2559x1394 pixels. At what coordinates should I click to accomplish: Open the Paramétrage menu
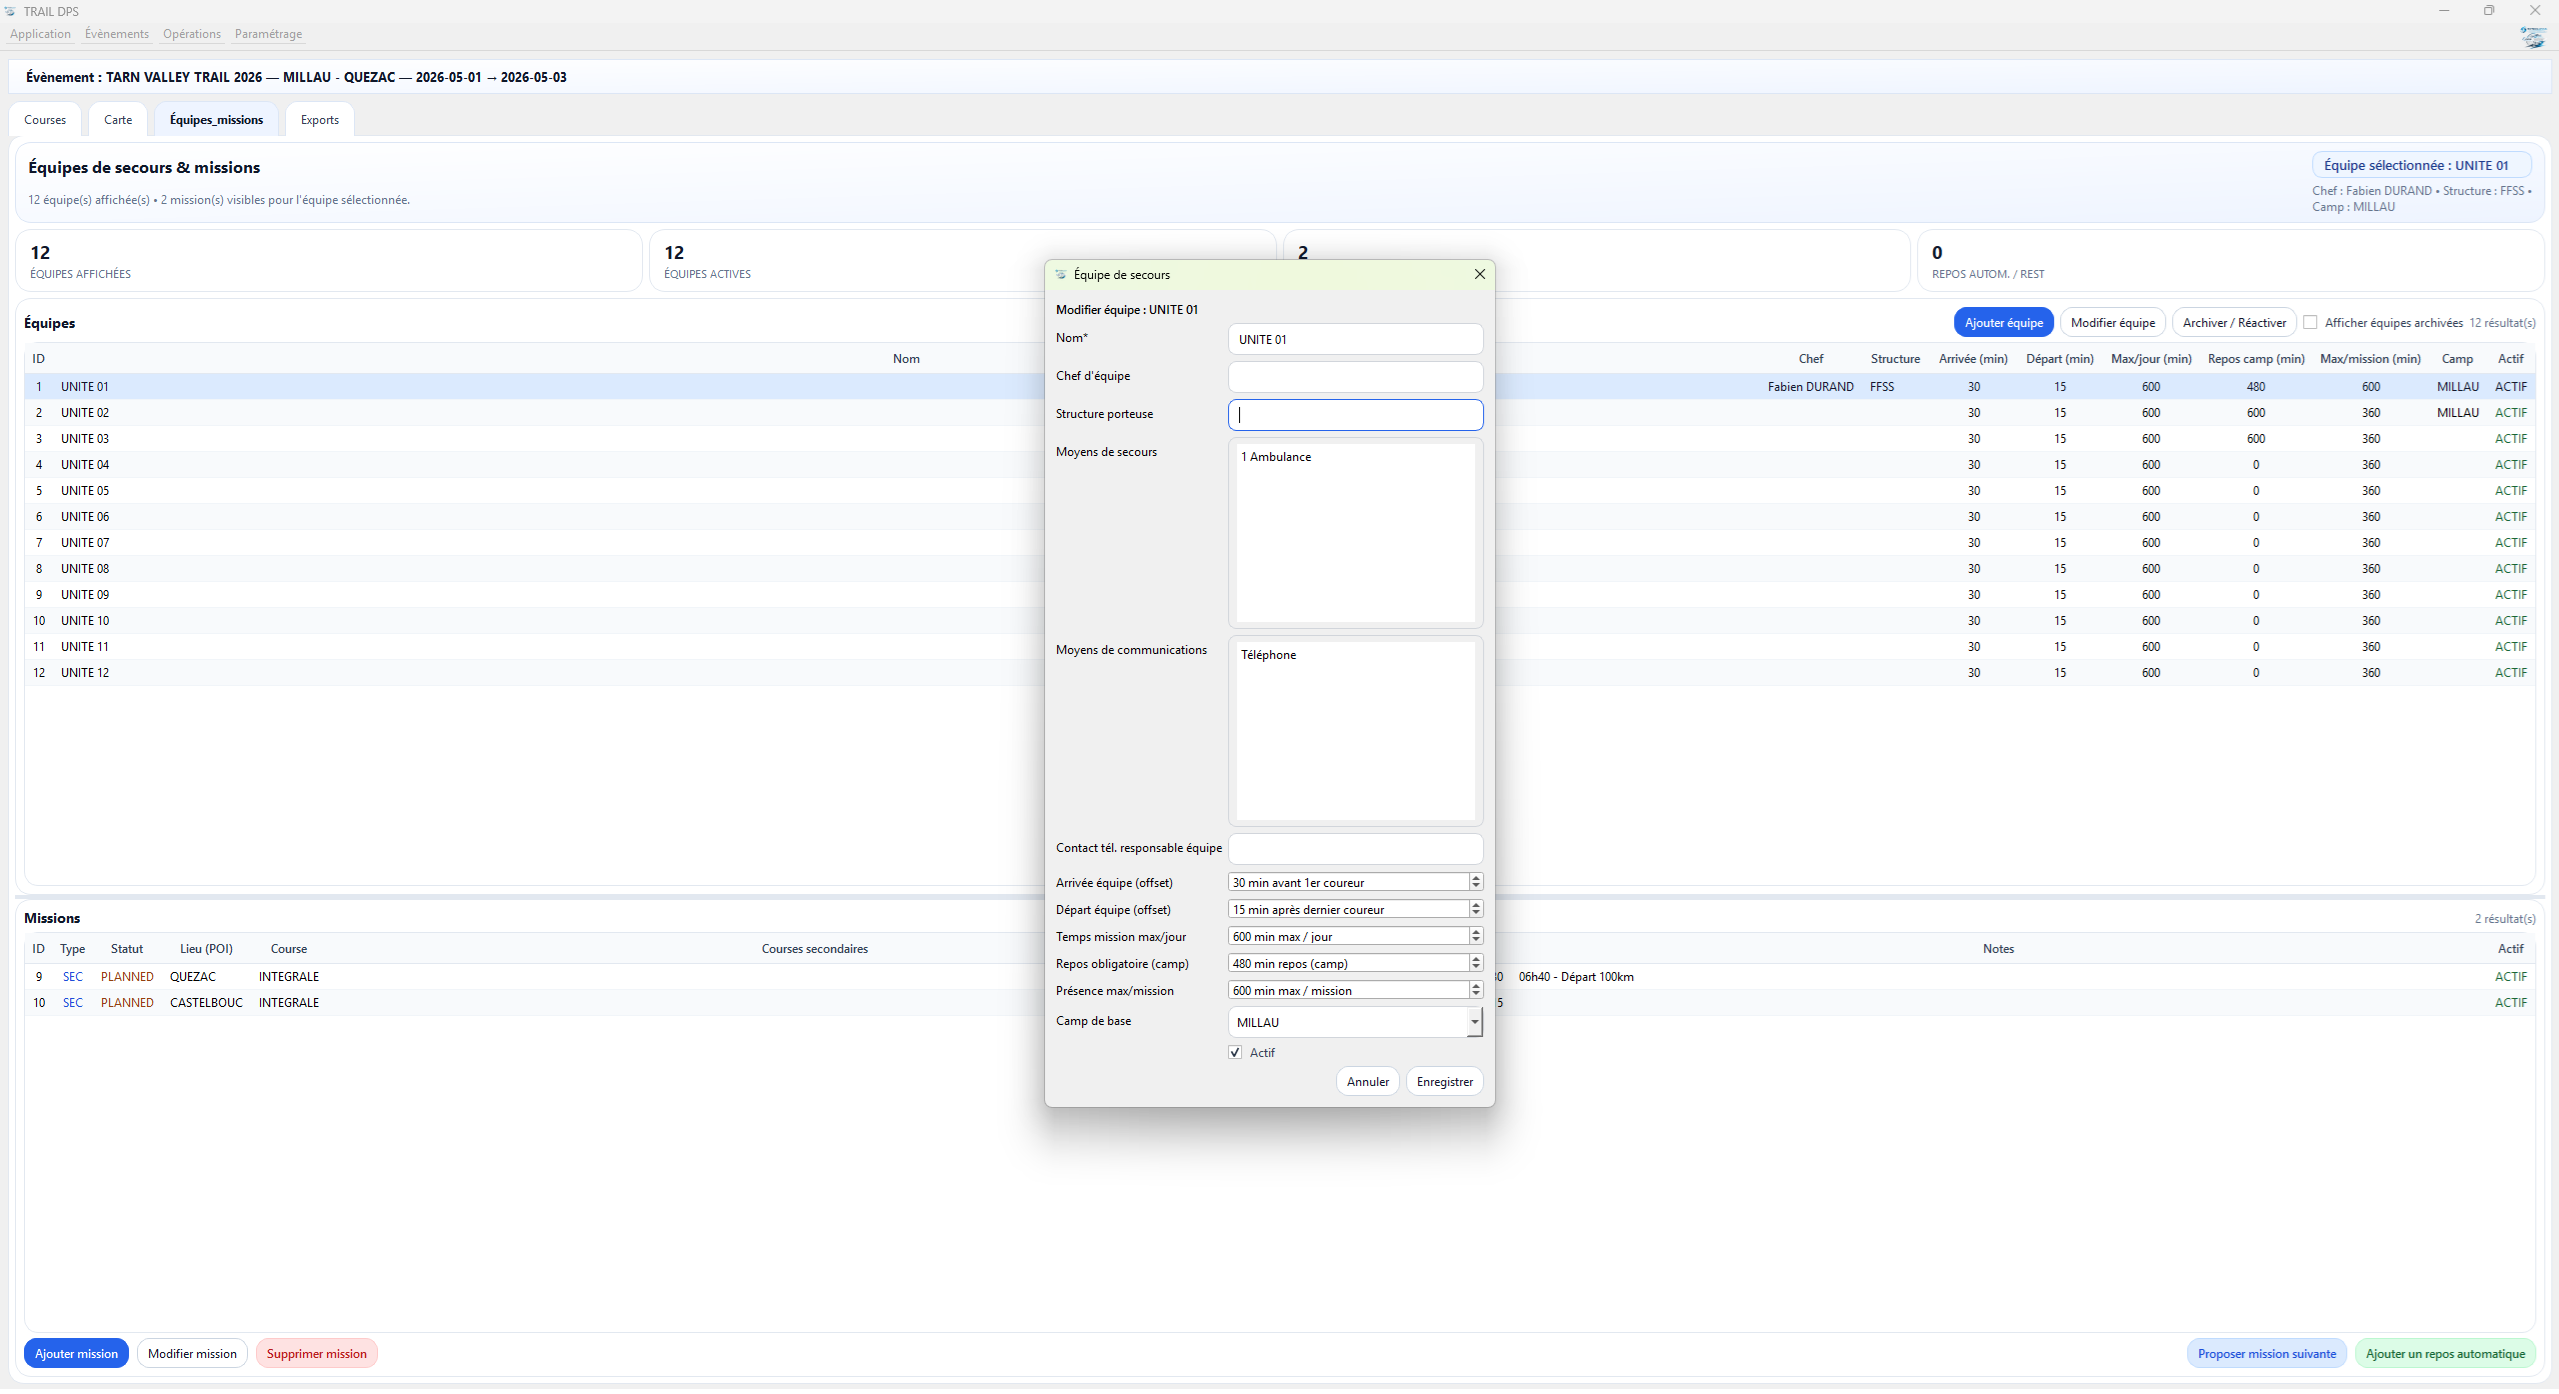tap(268, 34)
